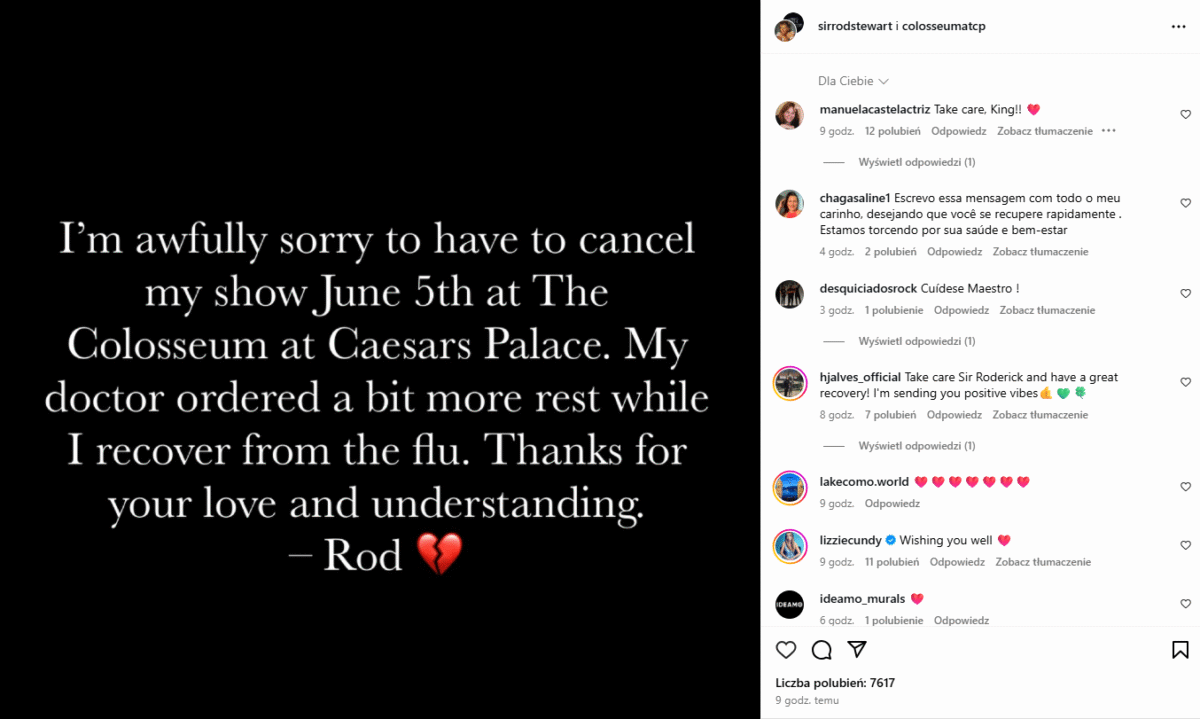Like manuelacastelactriz's comment
Screen dimensions: 1200x719
point(1186,115)
